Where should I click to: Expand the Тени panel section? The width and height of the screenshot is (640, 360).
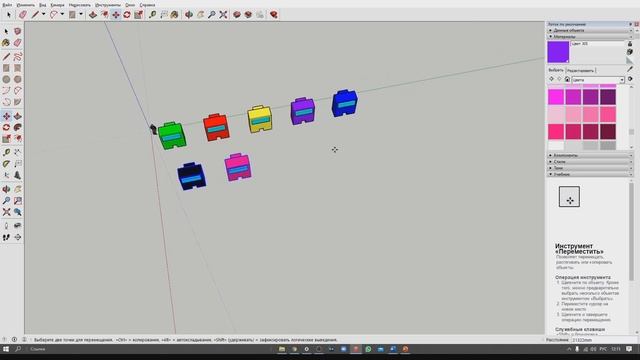[590, 168]
